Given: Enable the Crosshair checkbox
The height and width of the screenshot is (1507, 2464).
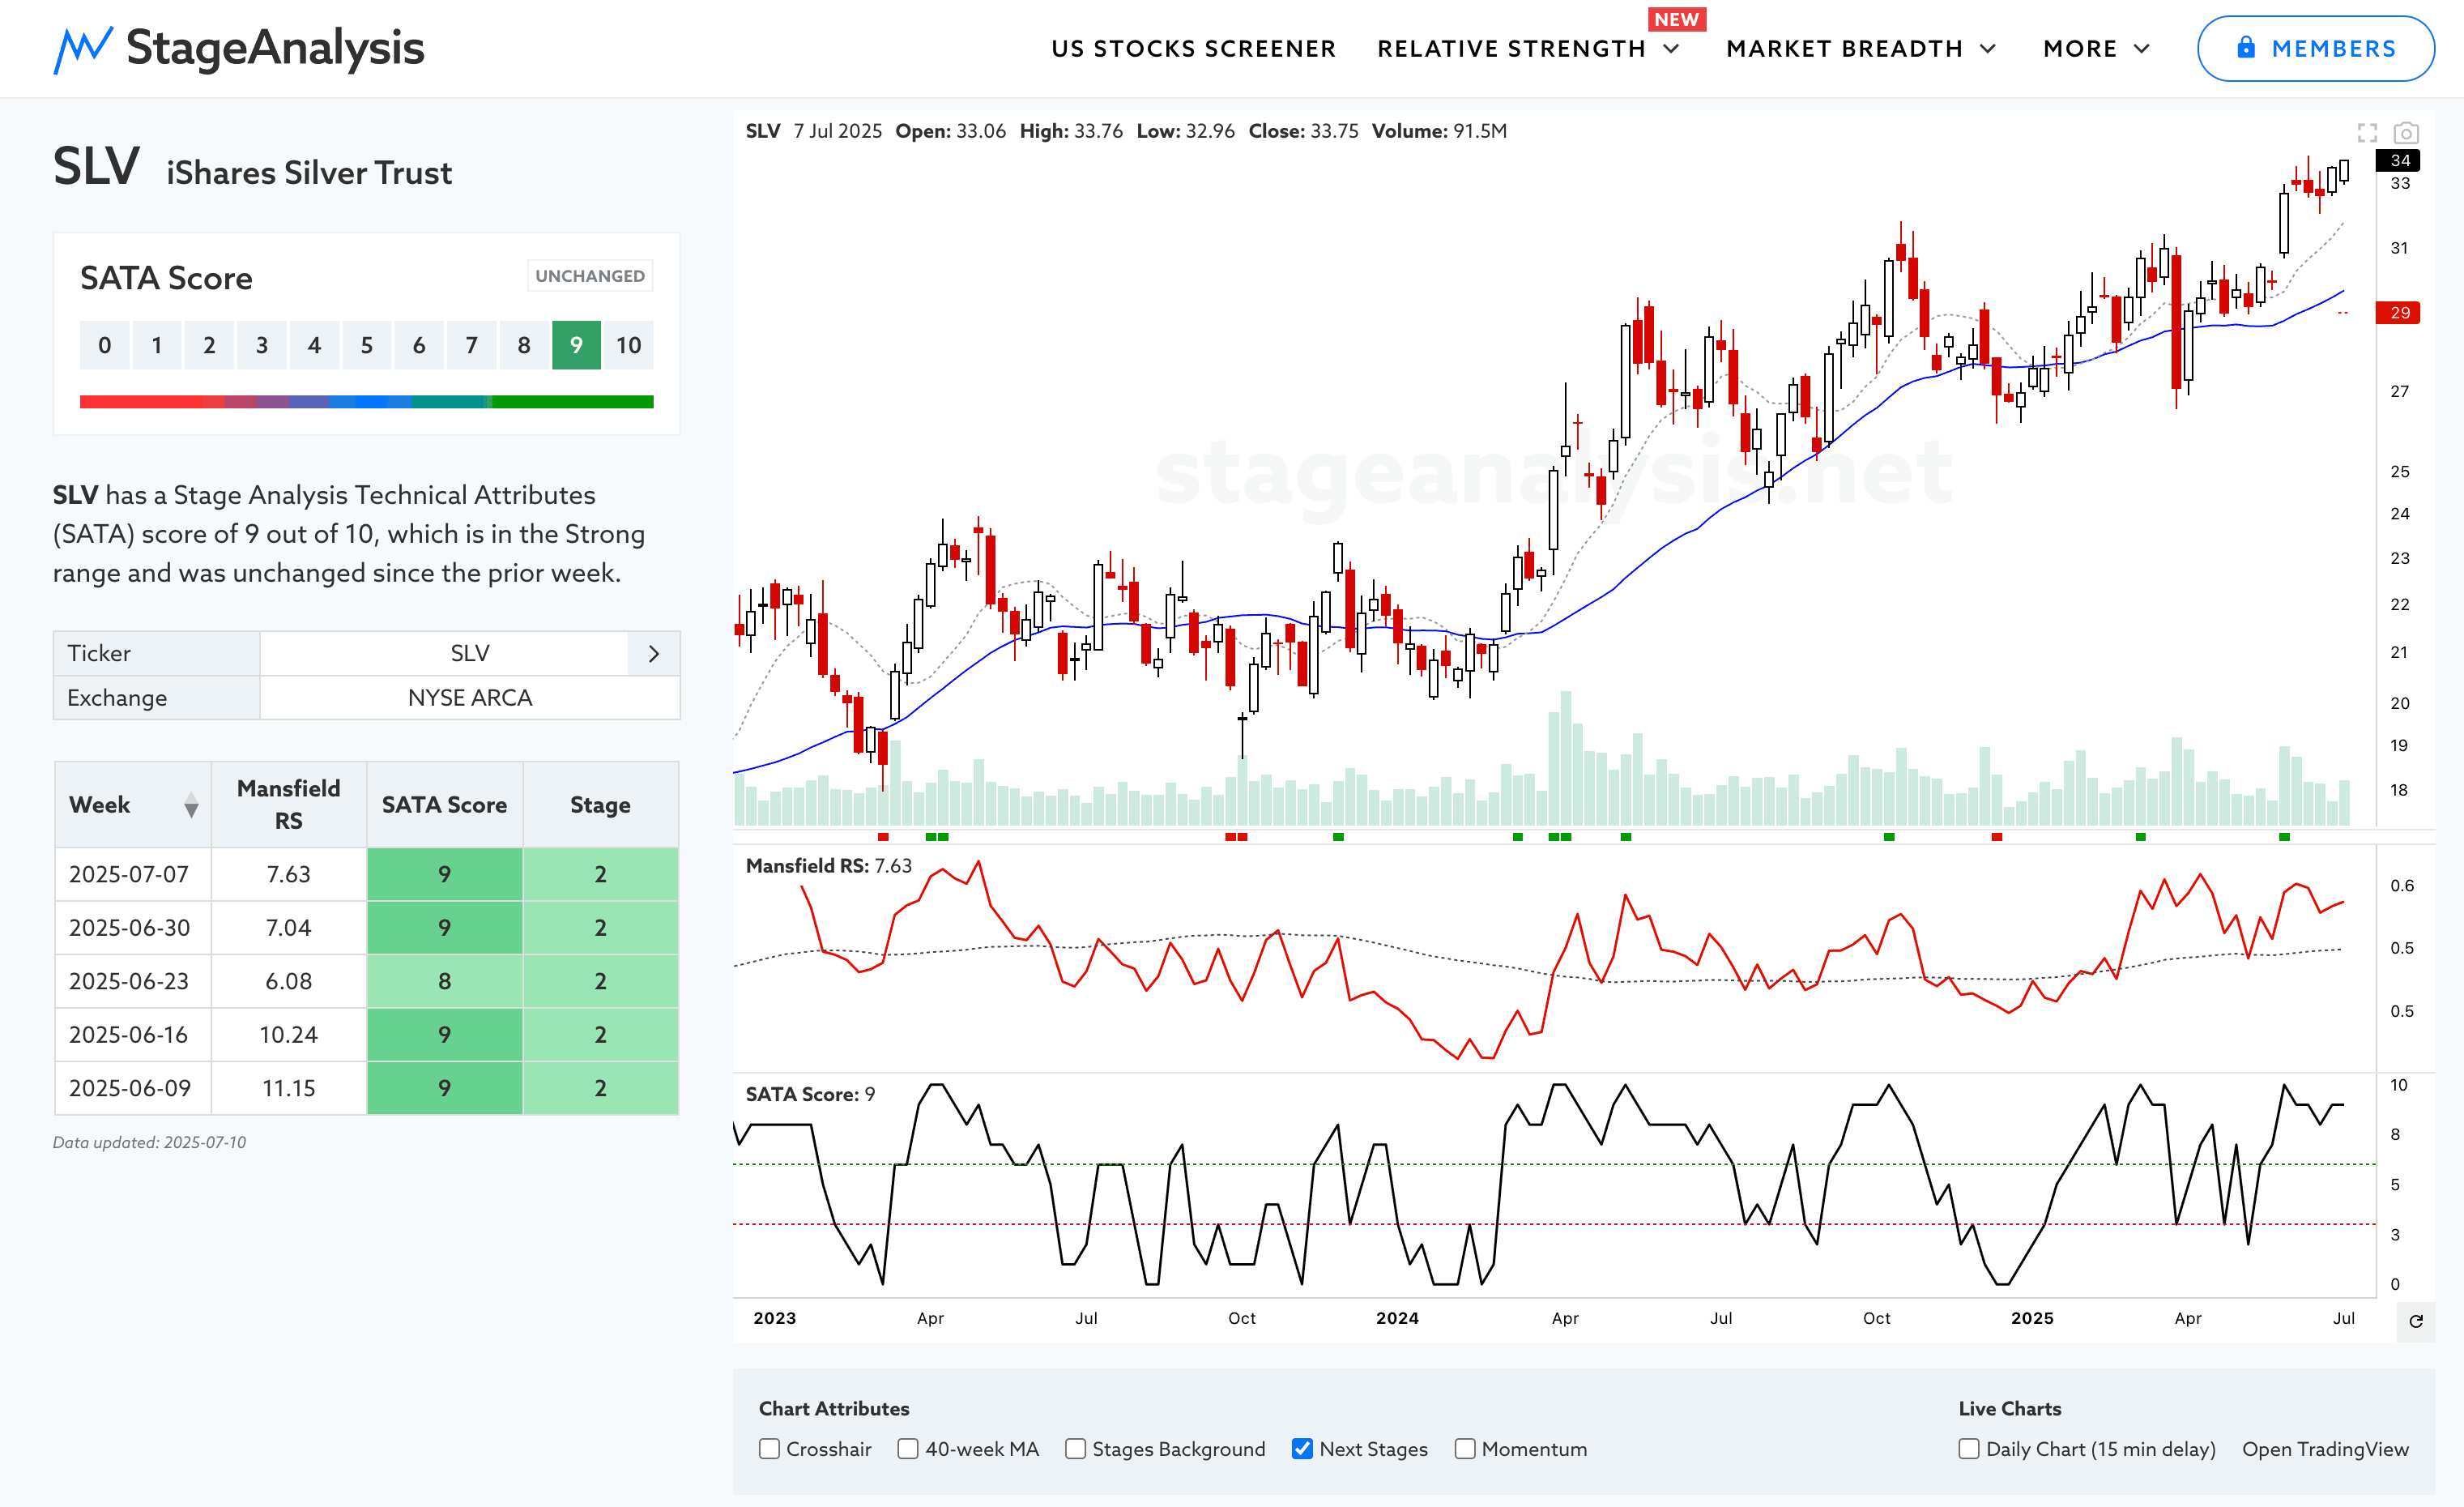Looking at the screenshot, I should click(x=769, y=1449).
